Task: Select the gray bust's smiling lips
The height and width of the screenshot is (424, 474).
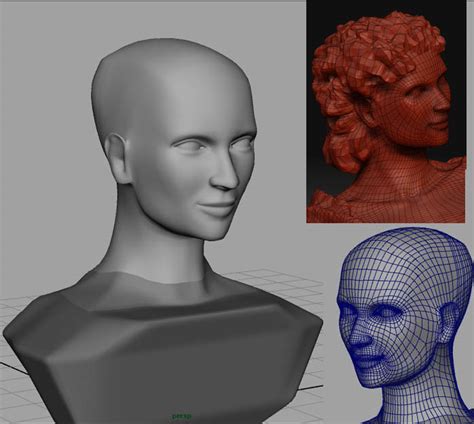Action: [x=217, y=208]
